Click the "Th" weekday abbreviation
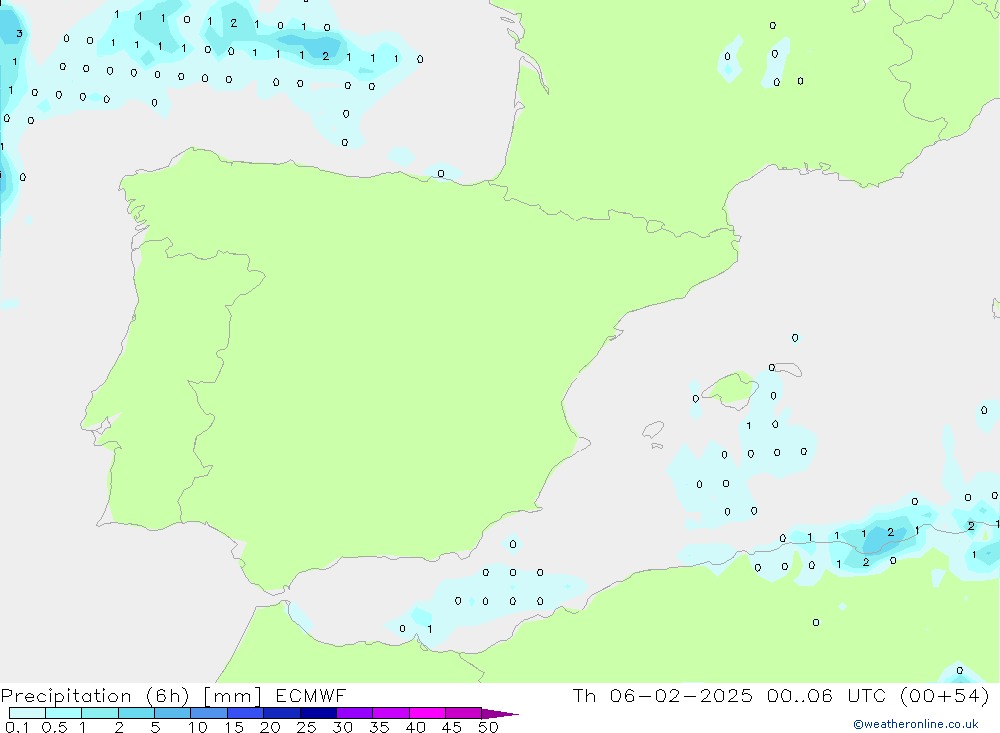Image resolution: width=1000 pixels, height=733 pixels. (584, 695)
